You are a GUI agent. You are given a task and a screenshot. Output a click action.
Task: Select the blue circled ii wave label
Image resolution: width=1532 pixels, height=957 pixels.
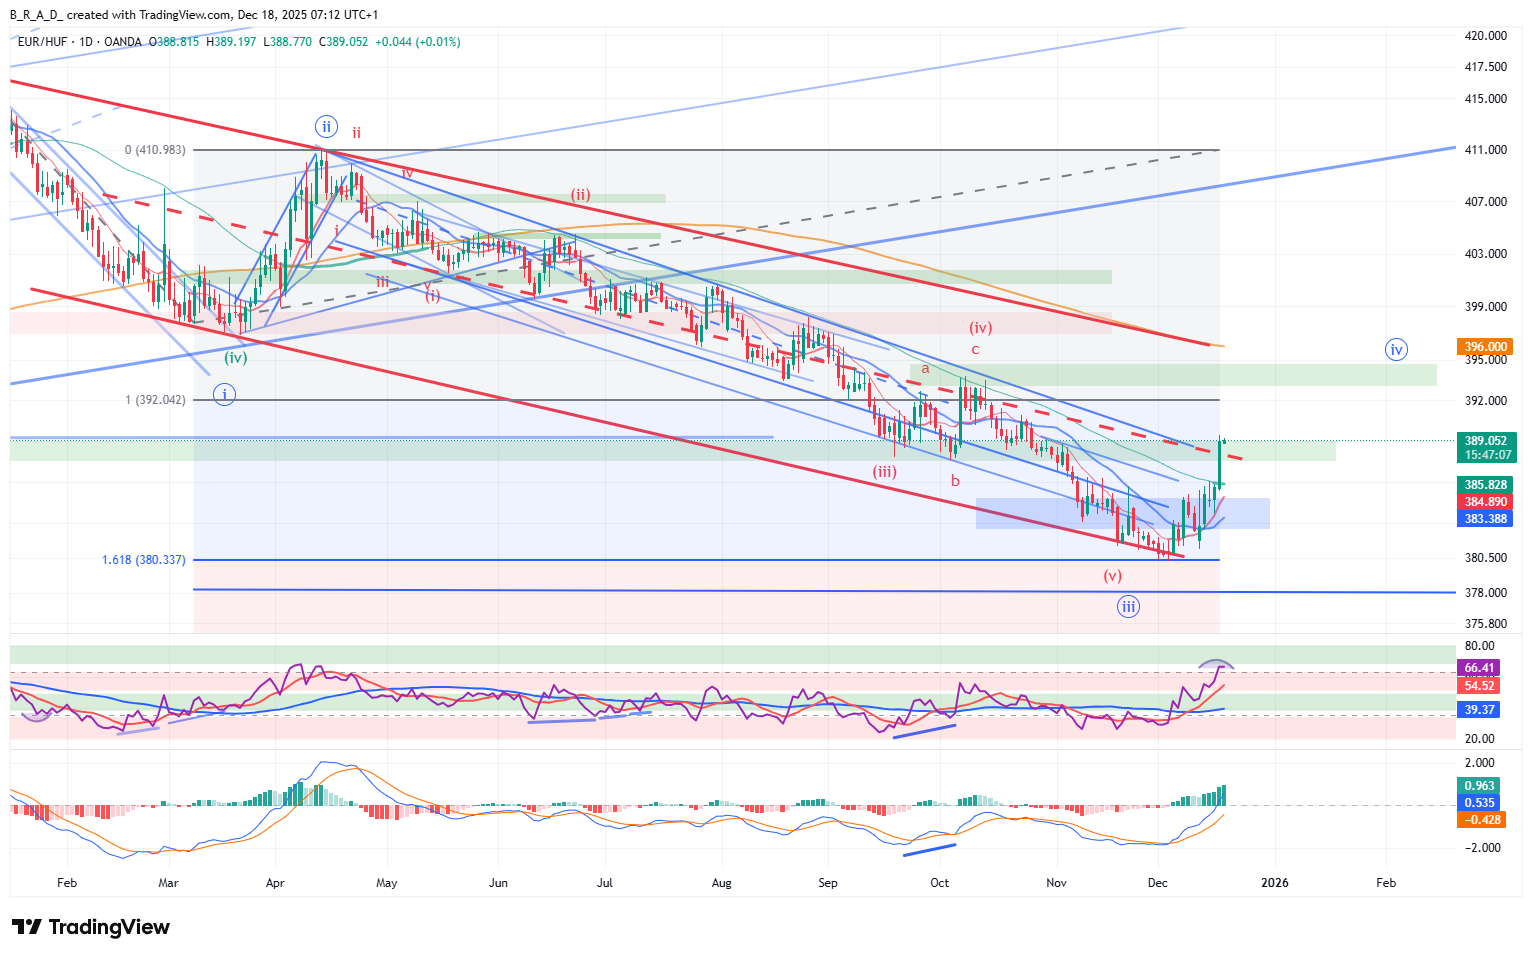326,127
